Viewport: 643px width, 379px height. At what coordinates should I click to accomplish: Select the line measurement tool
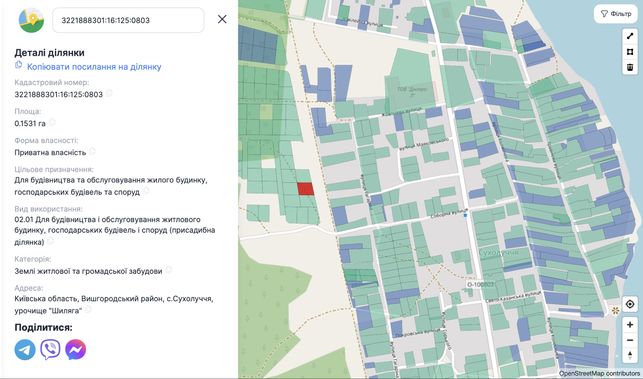[x=630, y=37]
